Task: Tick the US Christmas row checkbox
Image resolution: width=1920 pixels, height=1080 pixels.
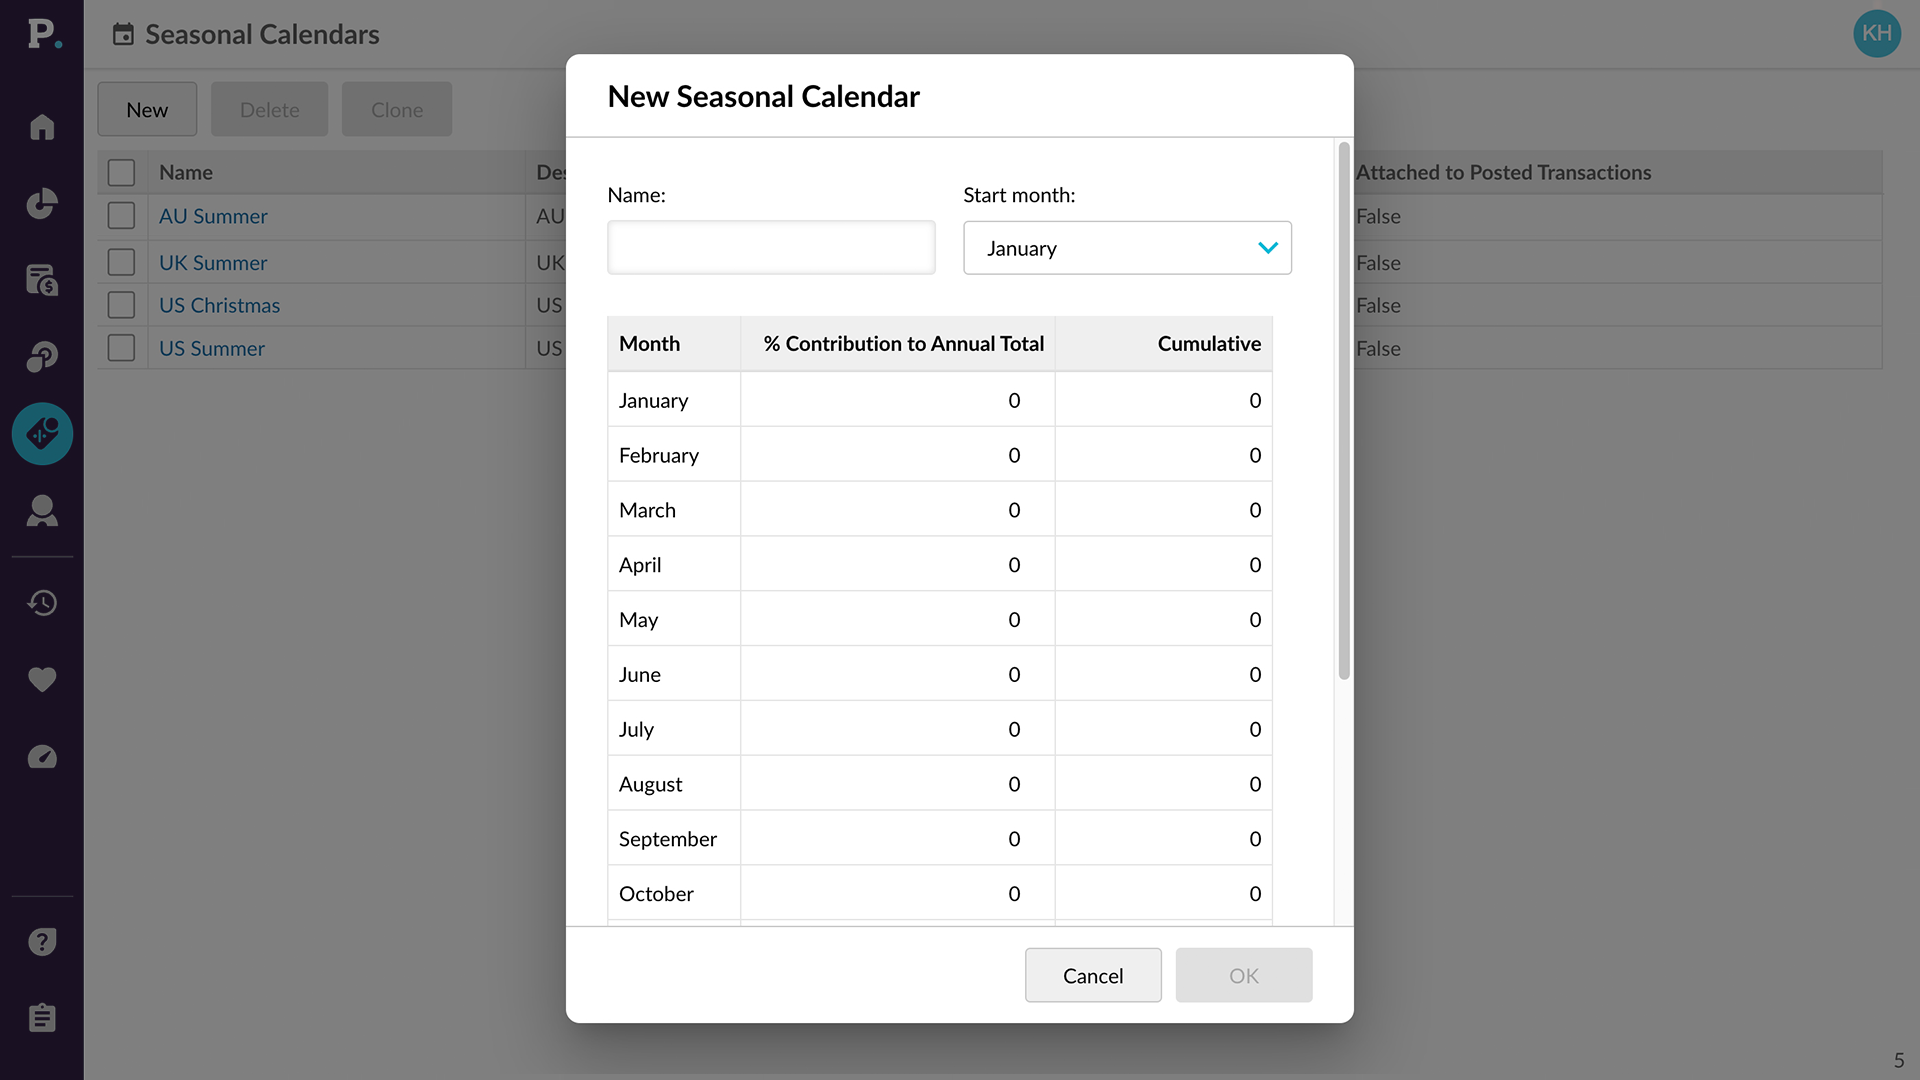Action: coord(121,305)
